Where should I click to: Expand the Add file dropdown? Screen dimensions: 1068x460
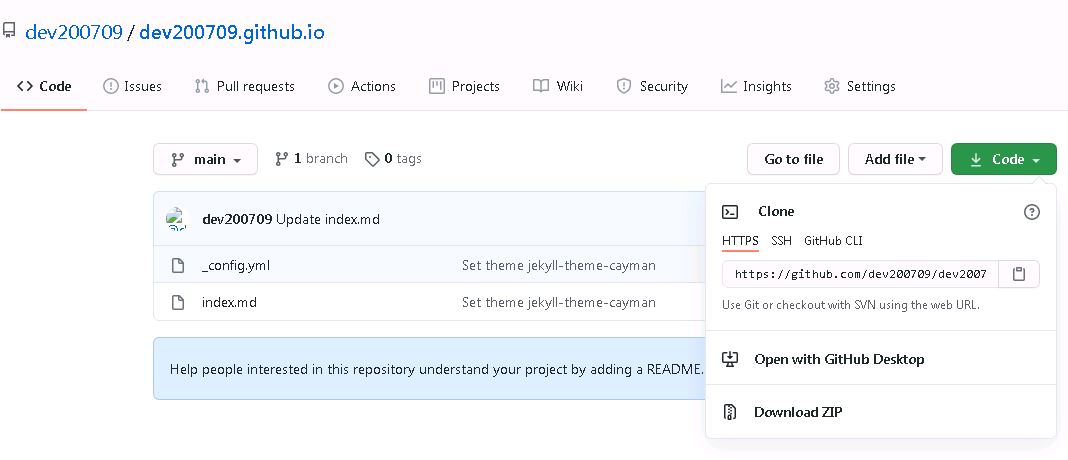895,159
